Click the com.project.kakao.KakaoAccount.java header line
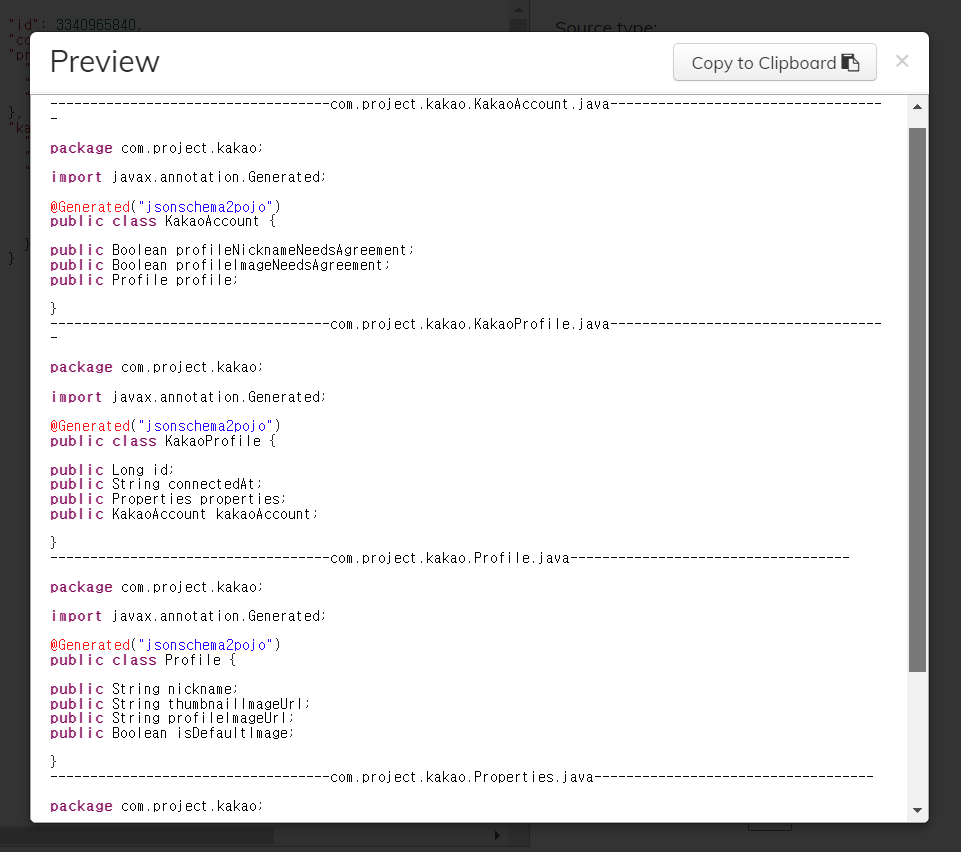961x852 pixels. click(466, 104)
